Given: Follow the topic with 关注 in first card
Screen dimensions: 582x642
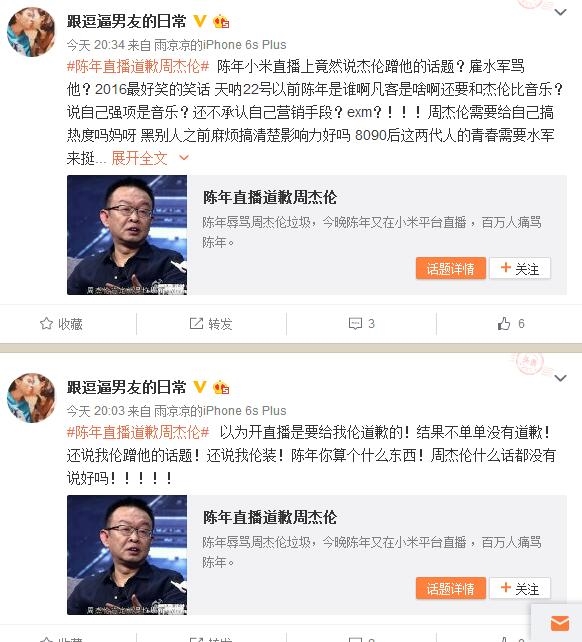Looking at the screenshot, I should tap(520, 269).
